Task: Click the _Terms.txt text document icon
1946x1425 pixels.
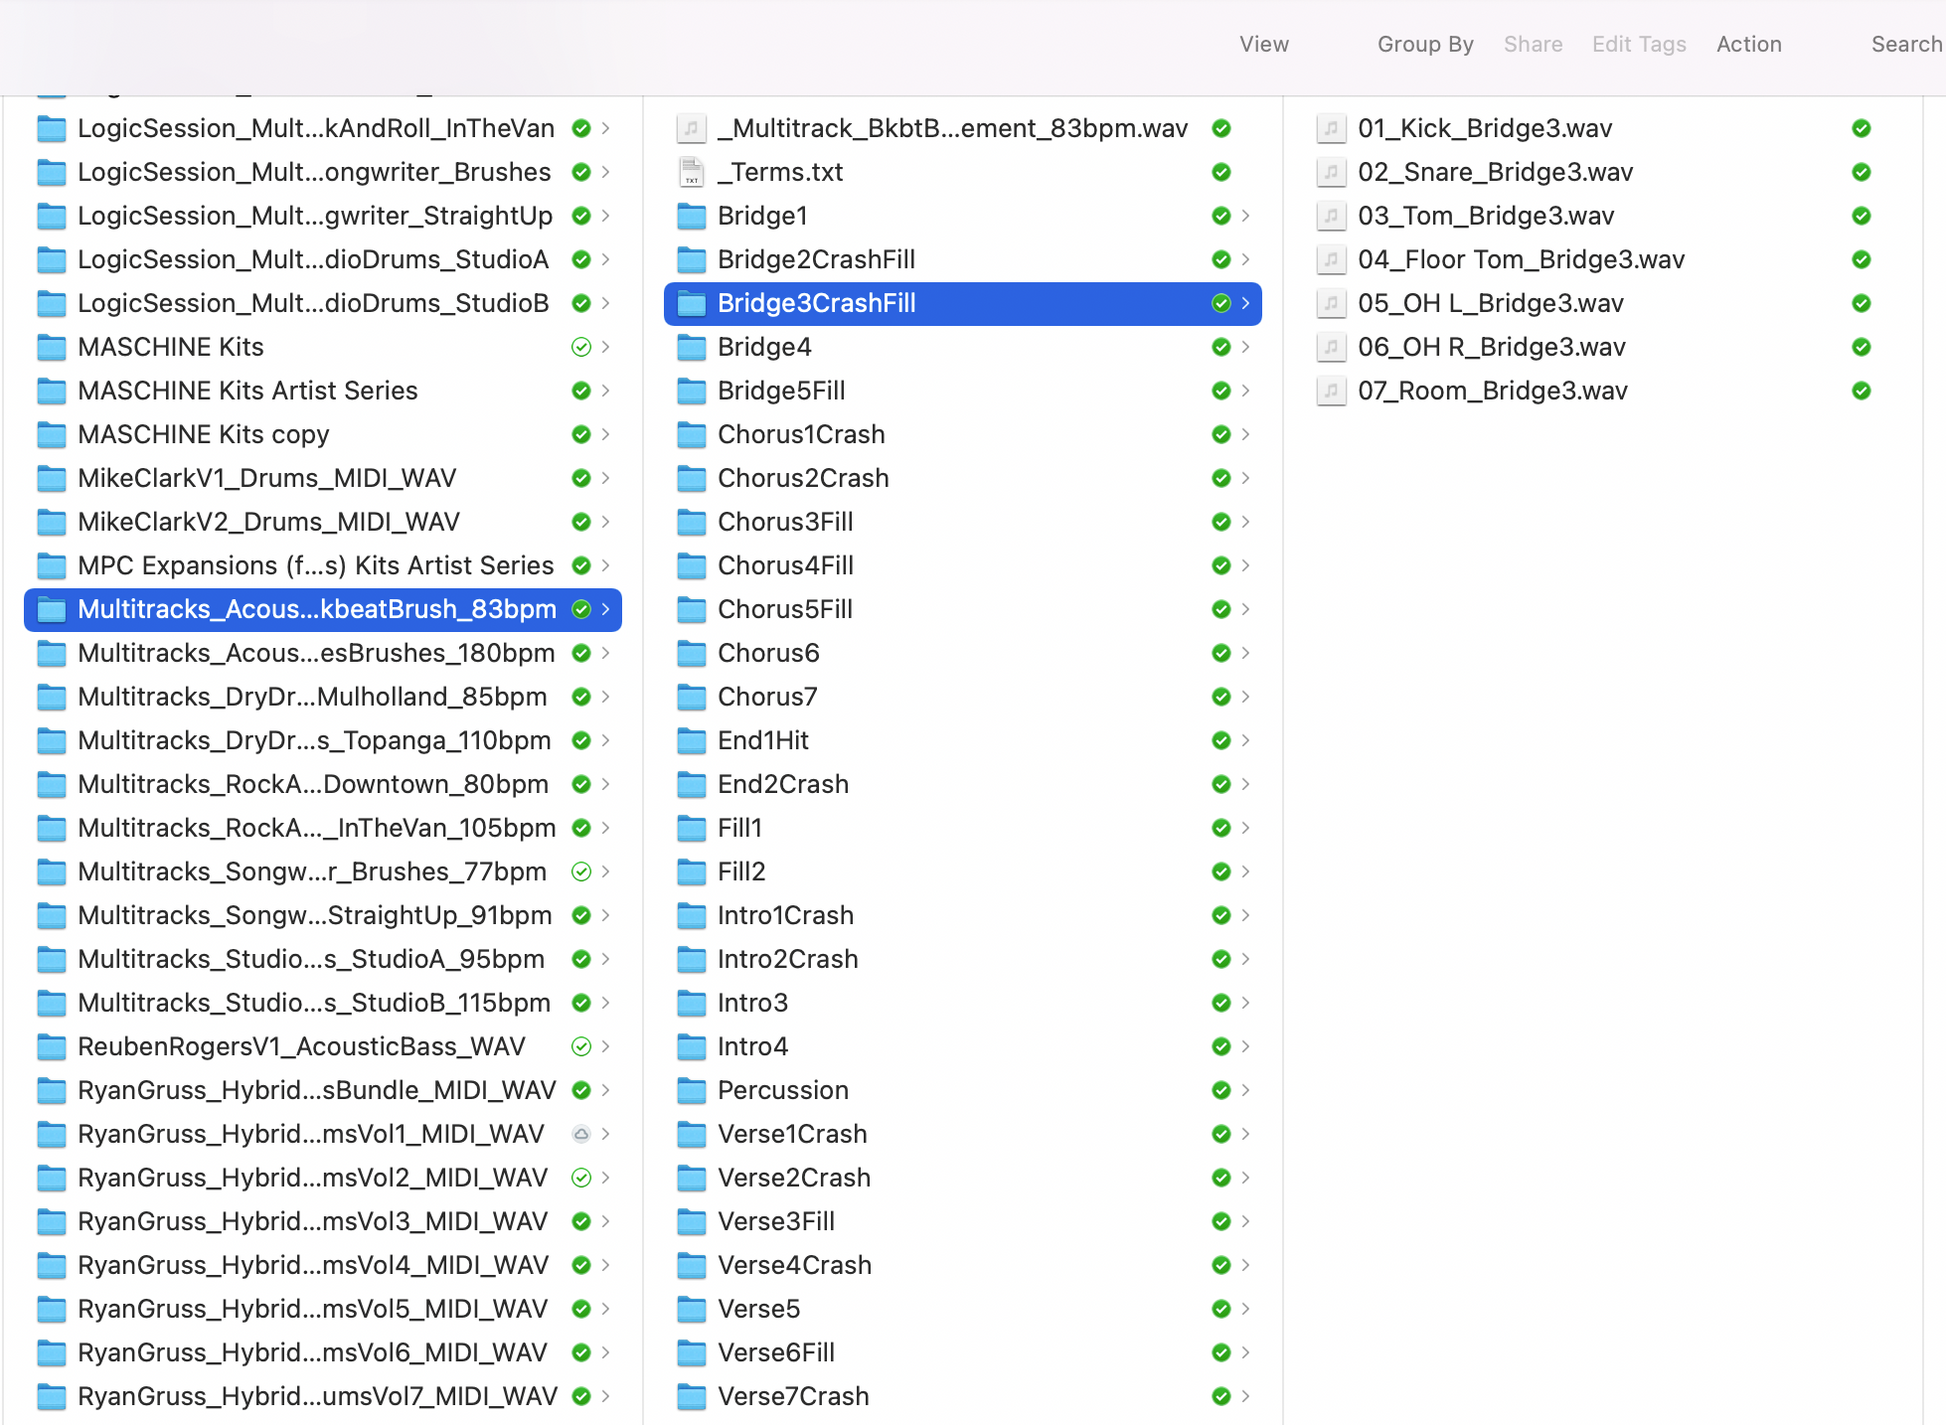Action: 691,172
